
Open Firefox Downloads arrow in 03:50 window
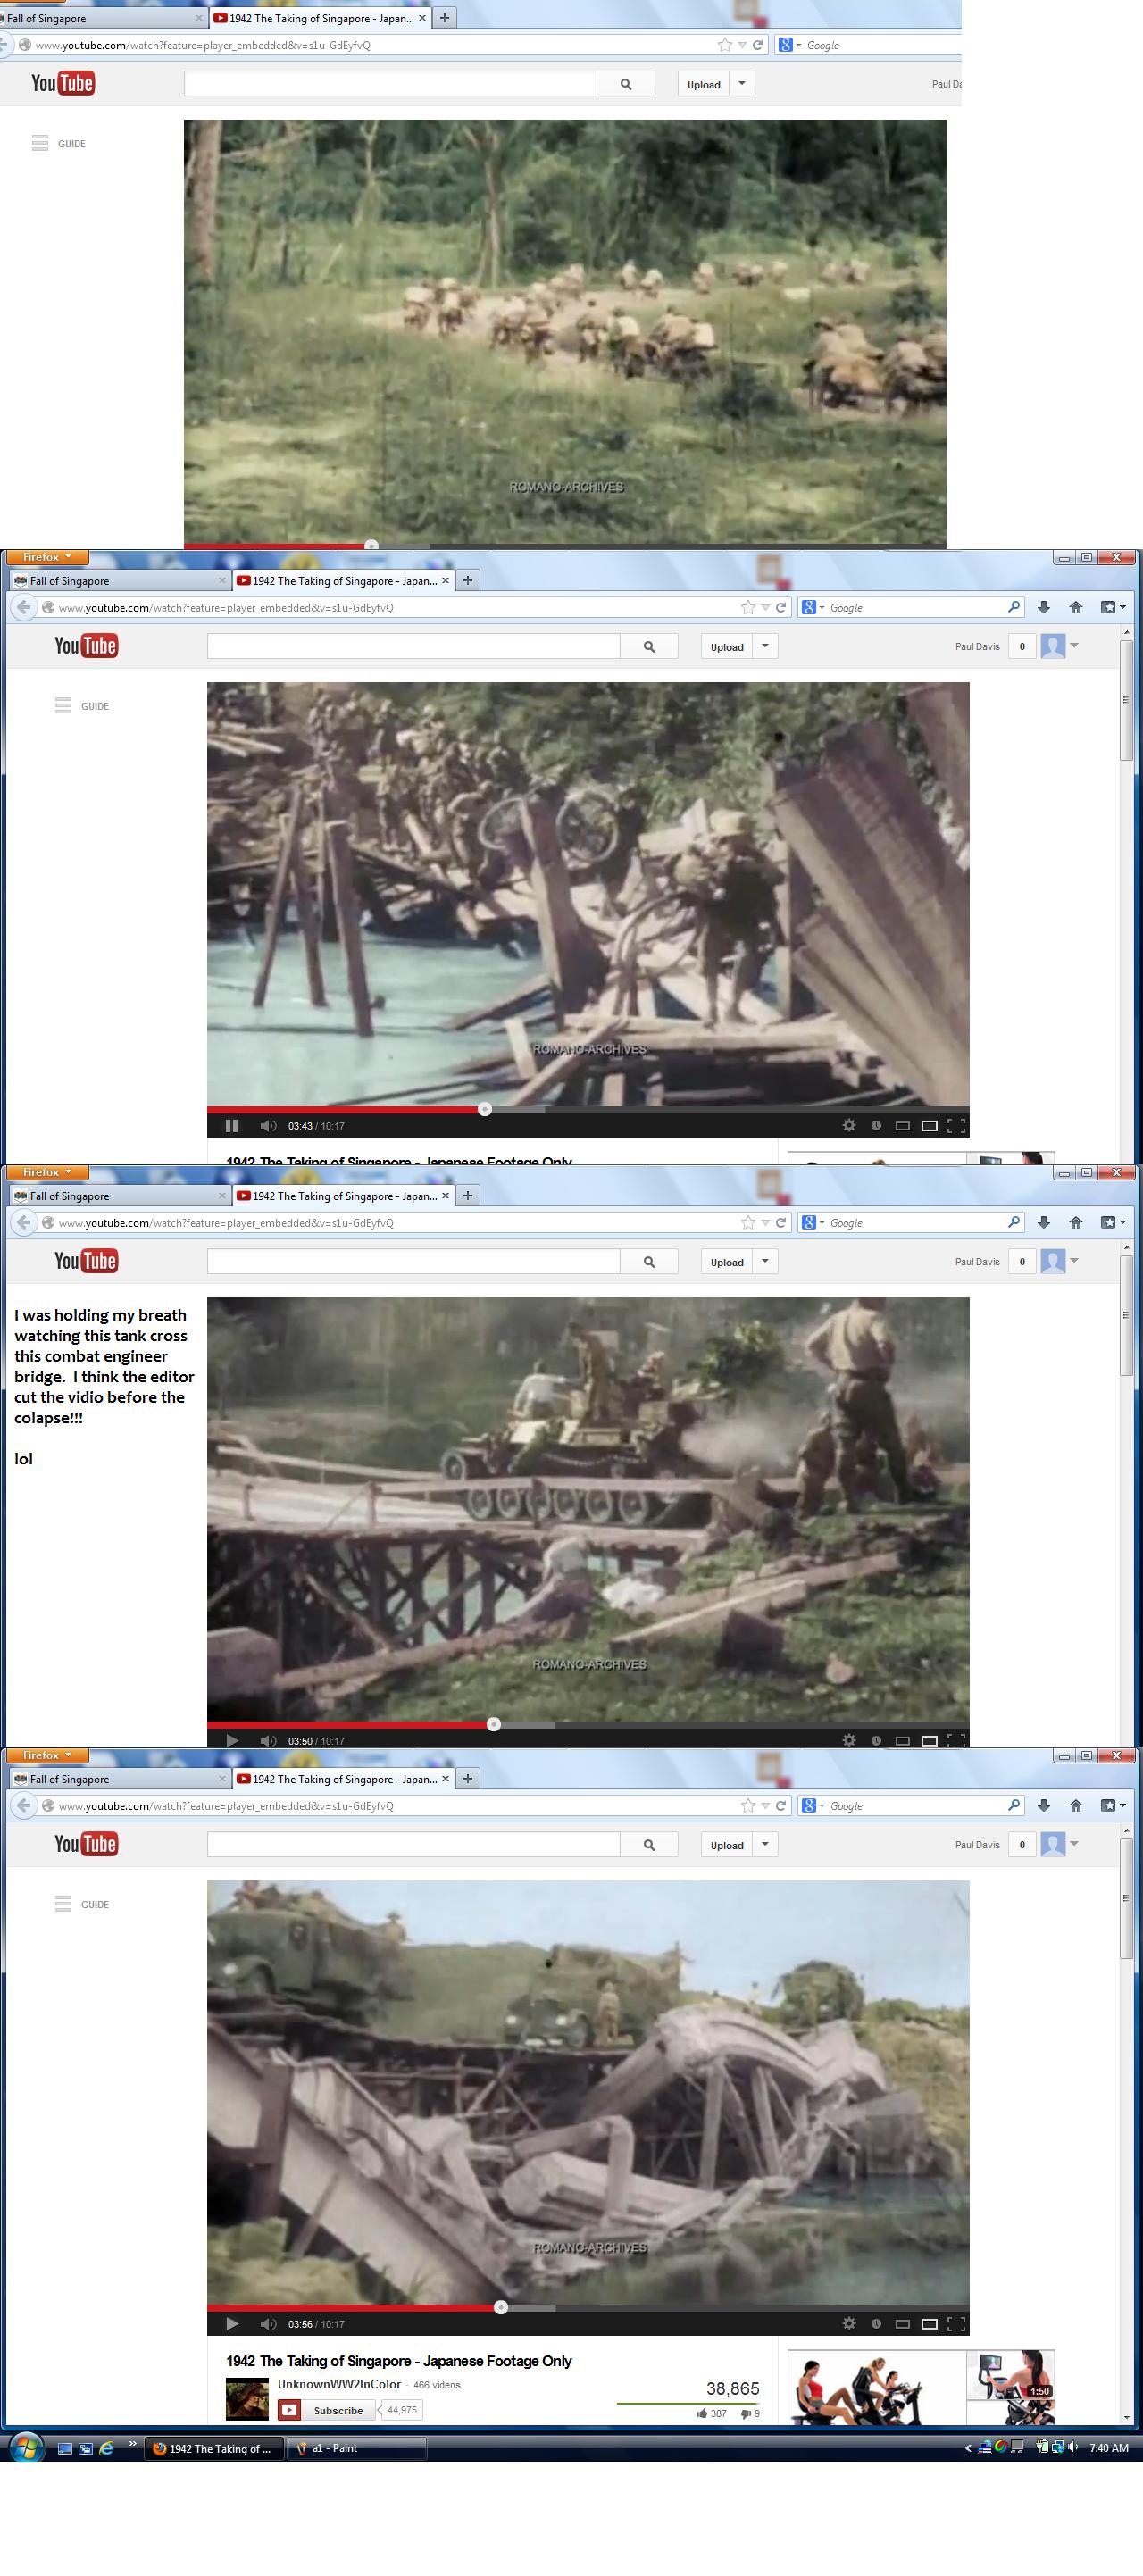(1044, 1222)
